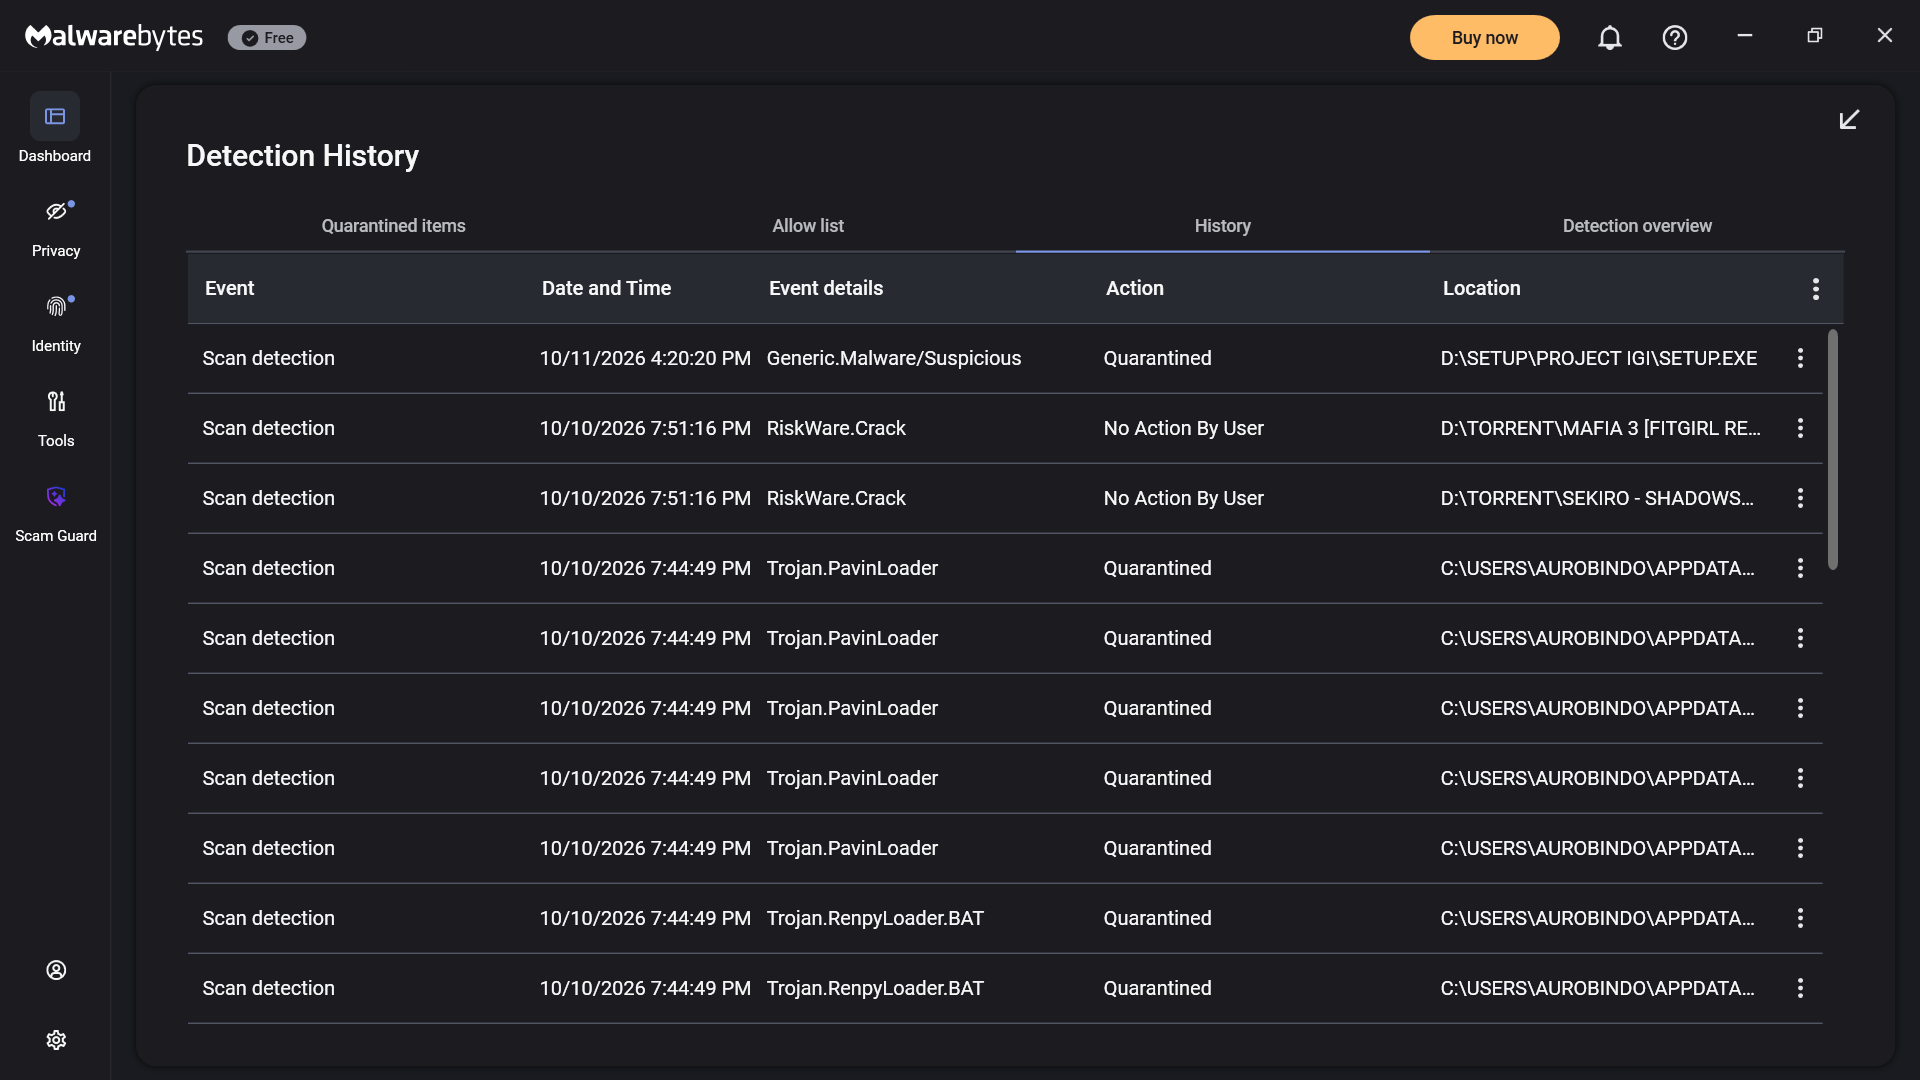Image resolution: width=1920 pixels, height=1080 pixels.
Task: Switch to the Detection overview tab
Action: click(1637, 226)
